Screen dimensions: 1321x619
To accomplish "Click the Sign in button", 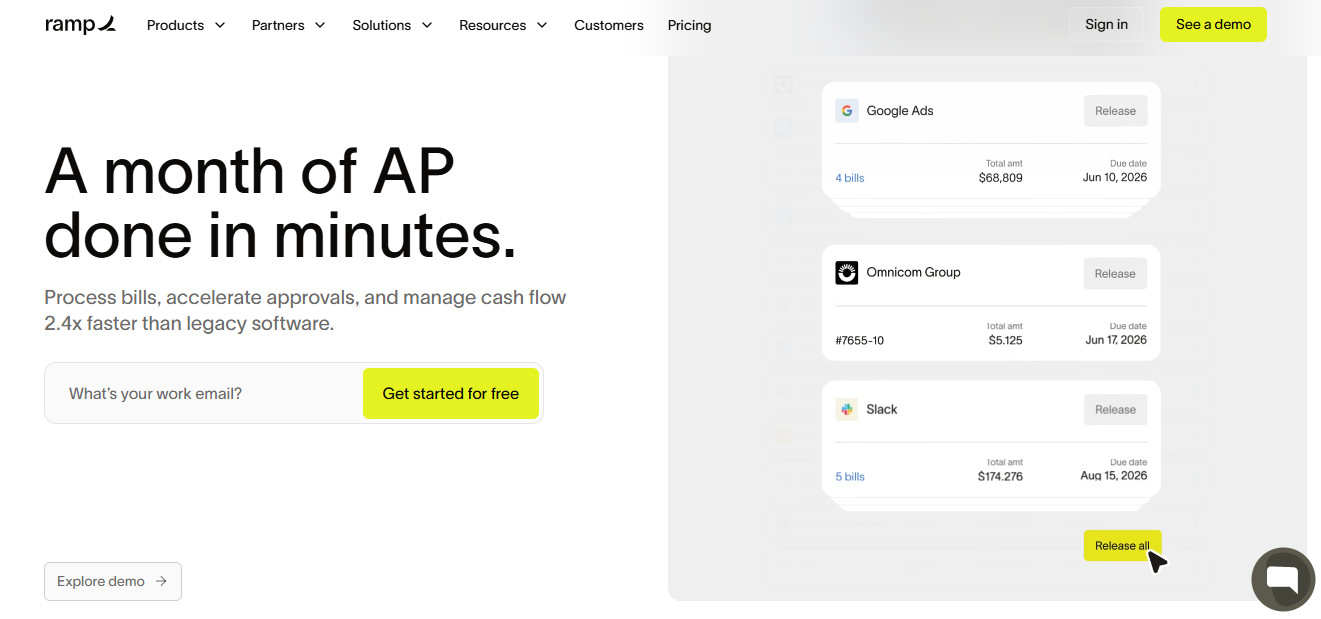I will pos(1106,25).
